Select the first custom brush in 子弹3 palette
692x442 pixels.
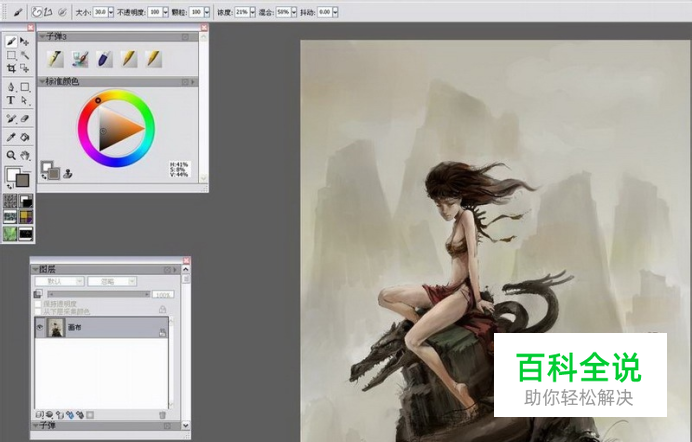pos(56,59)
